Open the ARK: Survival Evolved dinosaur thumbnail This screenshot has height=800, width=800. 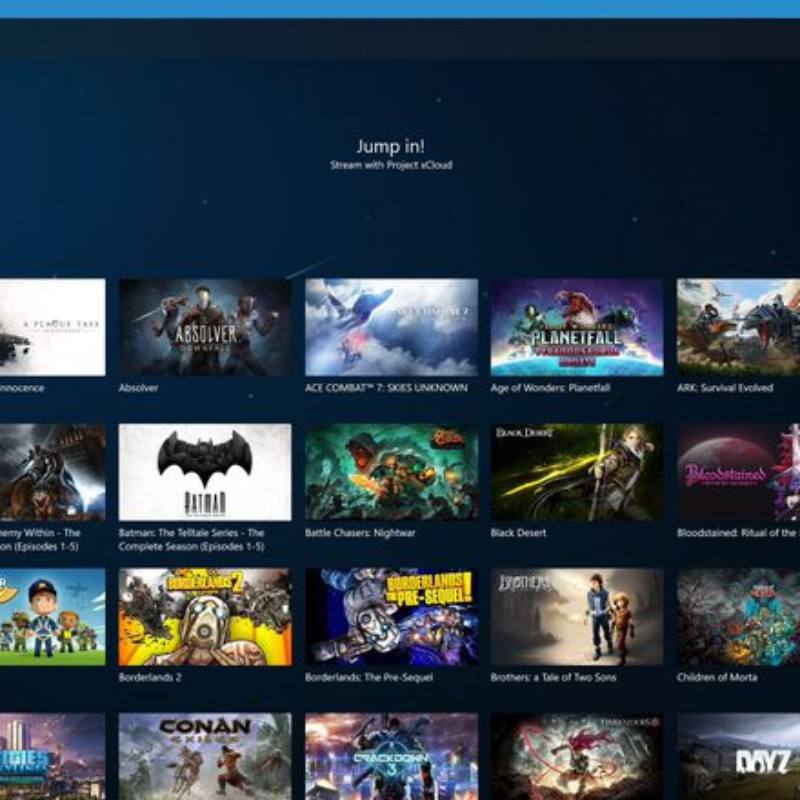click(x=738, y=327)
